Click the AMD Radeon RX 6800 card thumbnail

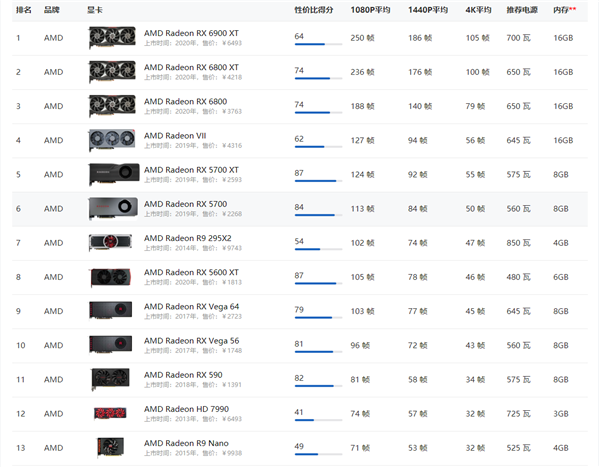112,106
